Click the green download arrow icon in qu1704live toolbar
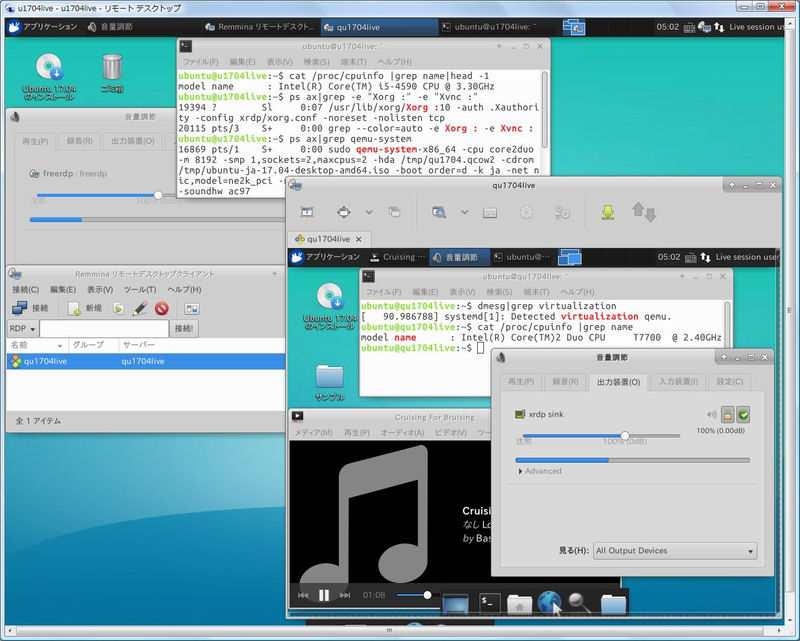The image size is (800, 641). click(607, 212)
